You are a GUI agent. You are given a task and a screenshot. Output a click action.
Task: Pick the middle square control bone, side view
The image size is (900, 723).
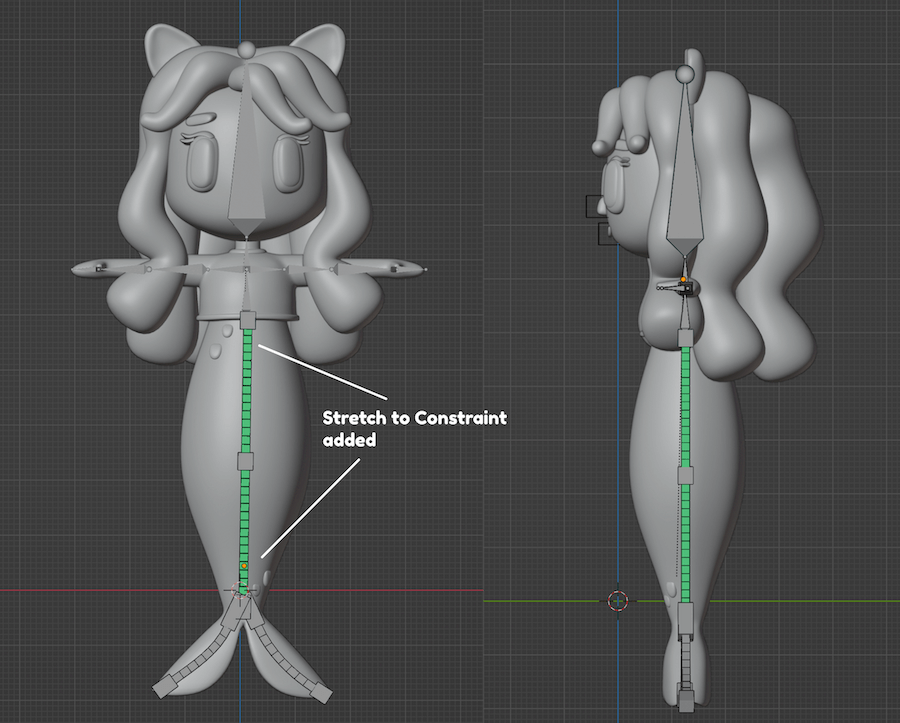(x=685, y=476)
